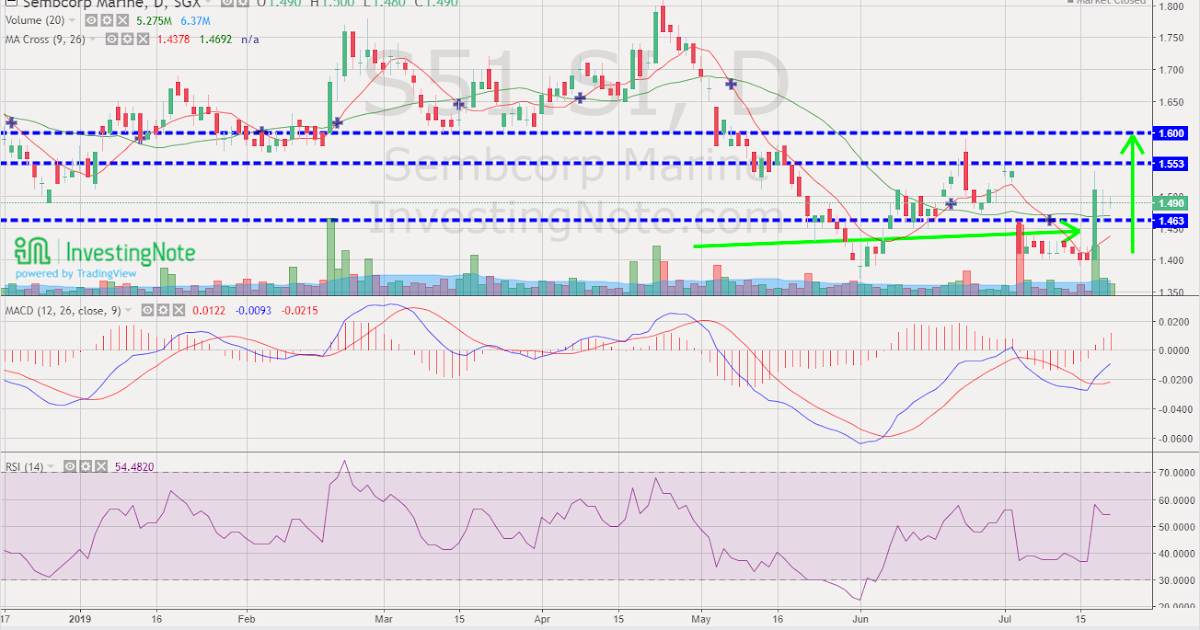Open the Sembcorp Marine title dropdown arrow
1200x630 pixels.
[x=208, y=4]
